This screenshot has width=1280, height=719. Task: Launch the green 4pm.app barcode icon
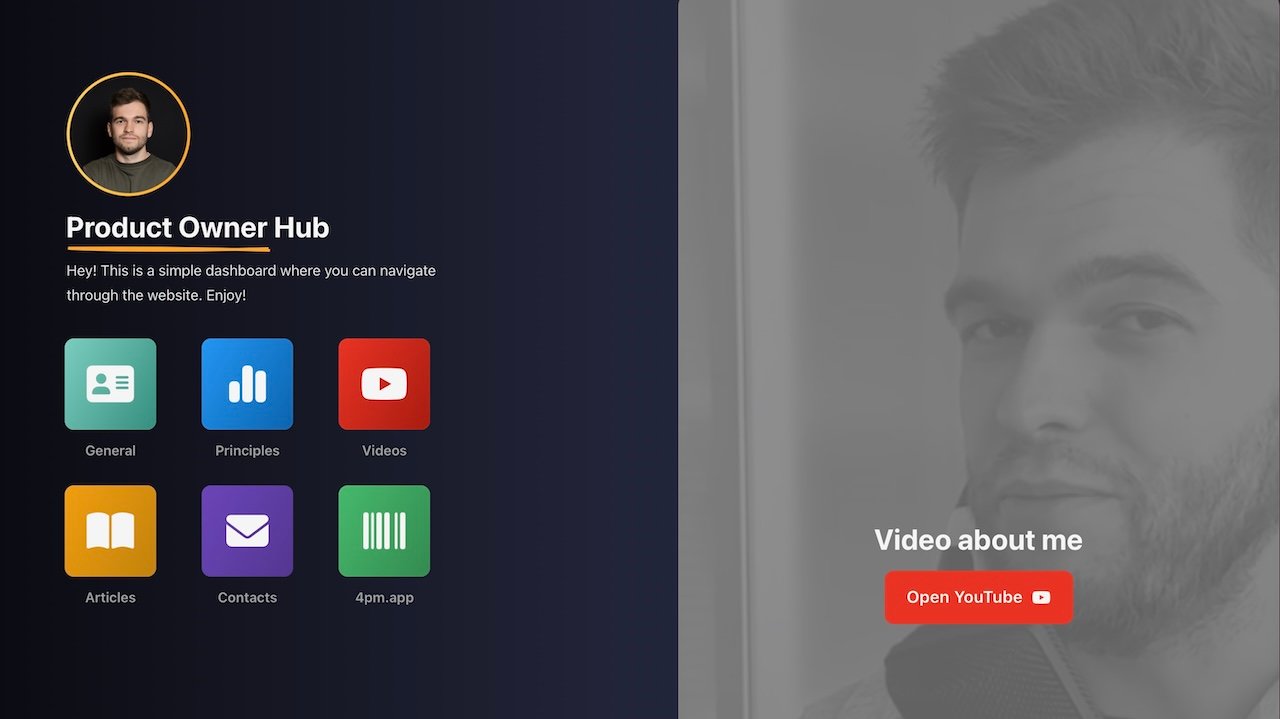(384, 531)
